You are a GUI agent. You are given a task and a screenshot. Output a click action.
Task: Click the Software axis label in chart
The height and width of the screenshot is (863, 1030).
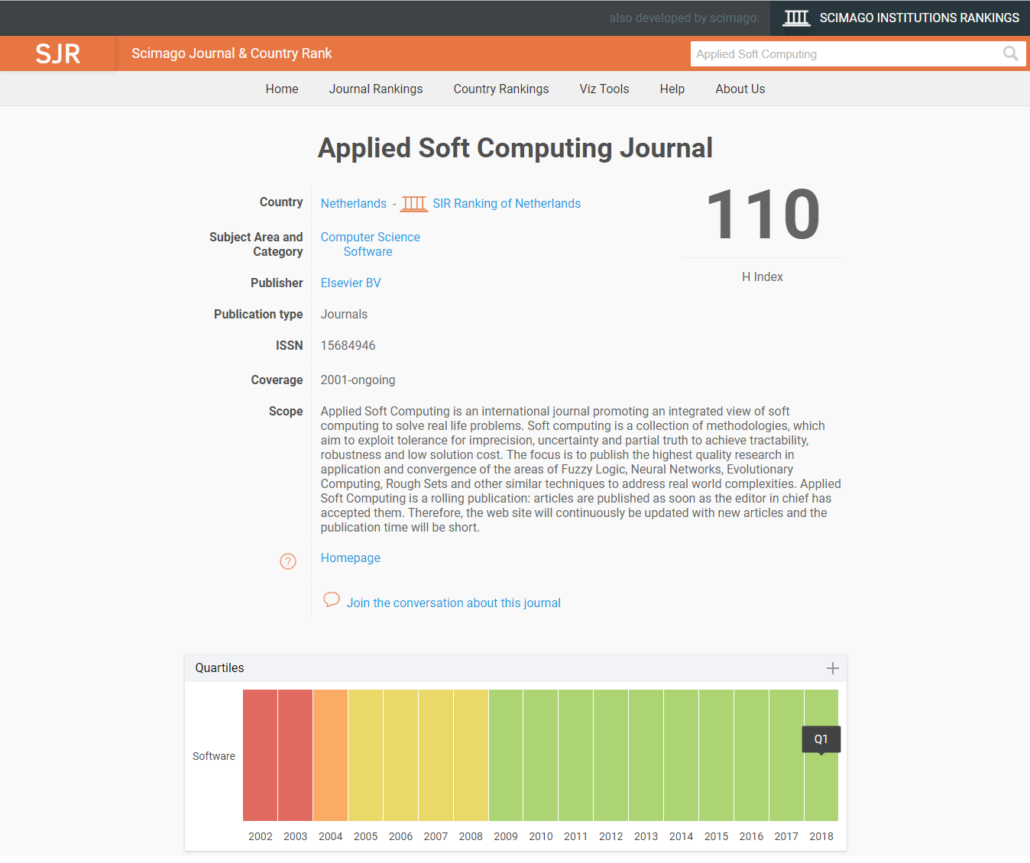[x=213, y=757]
